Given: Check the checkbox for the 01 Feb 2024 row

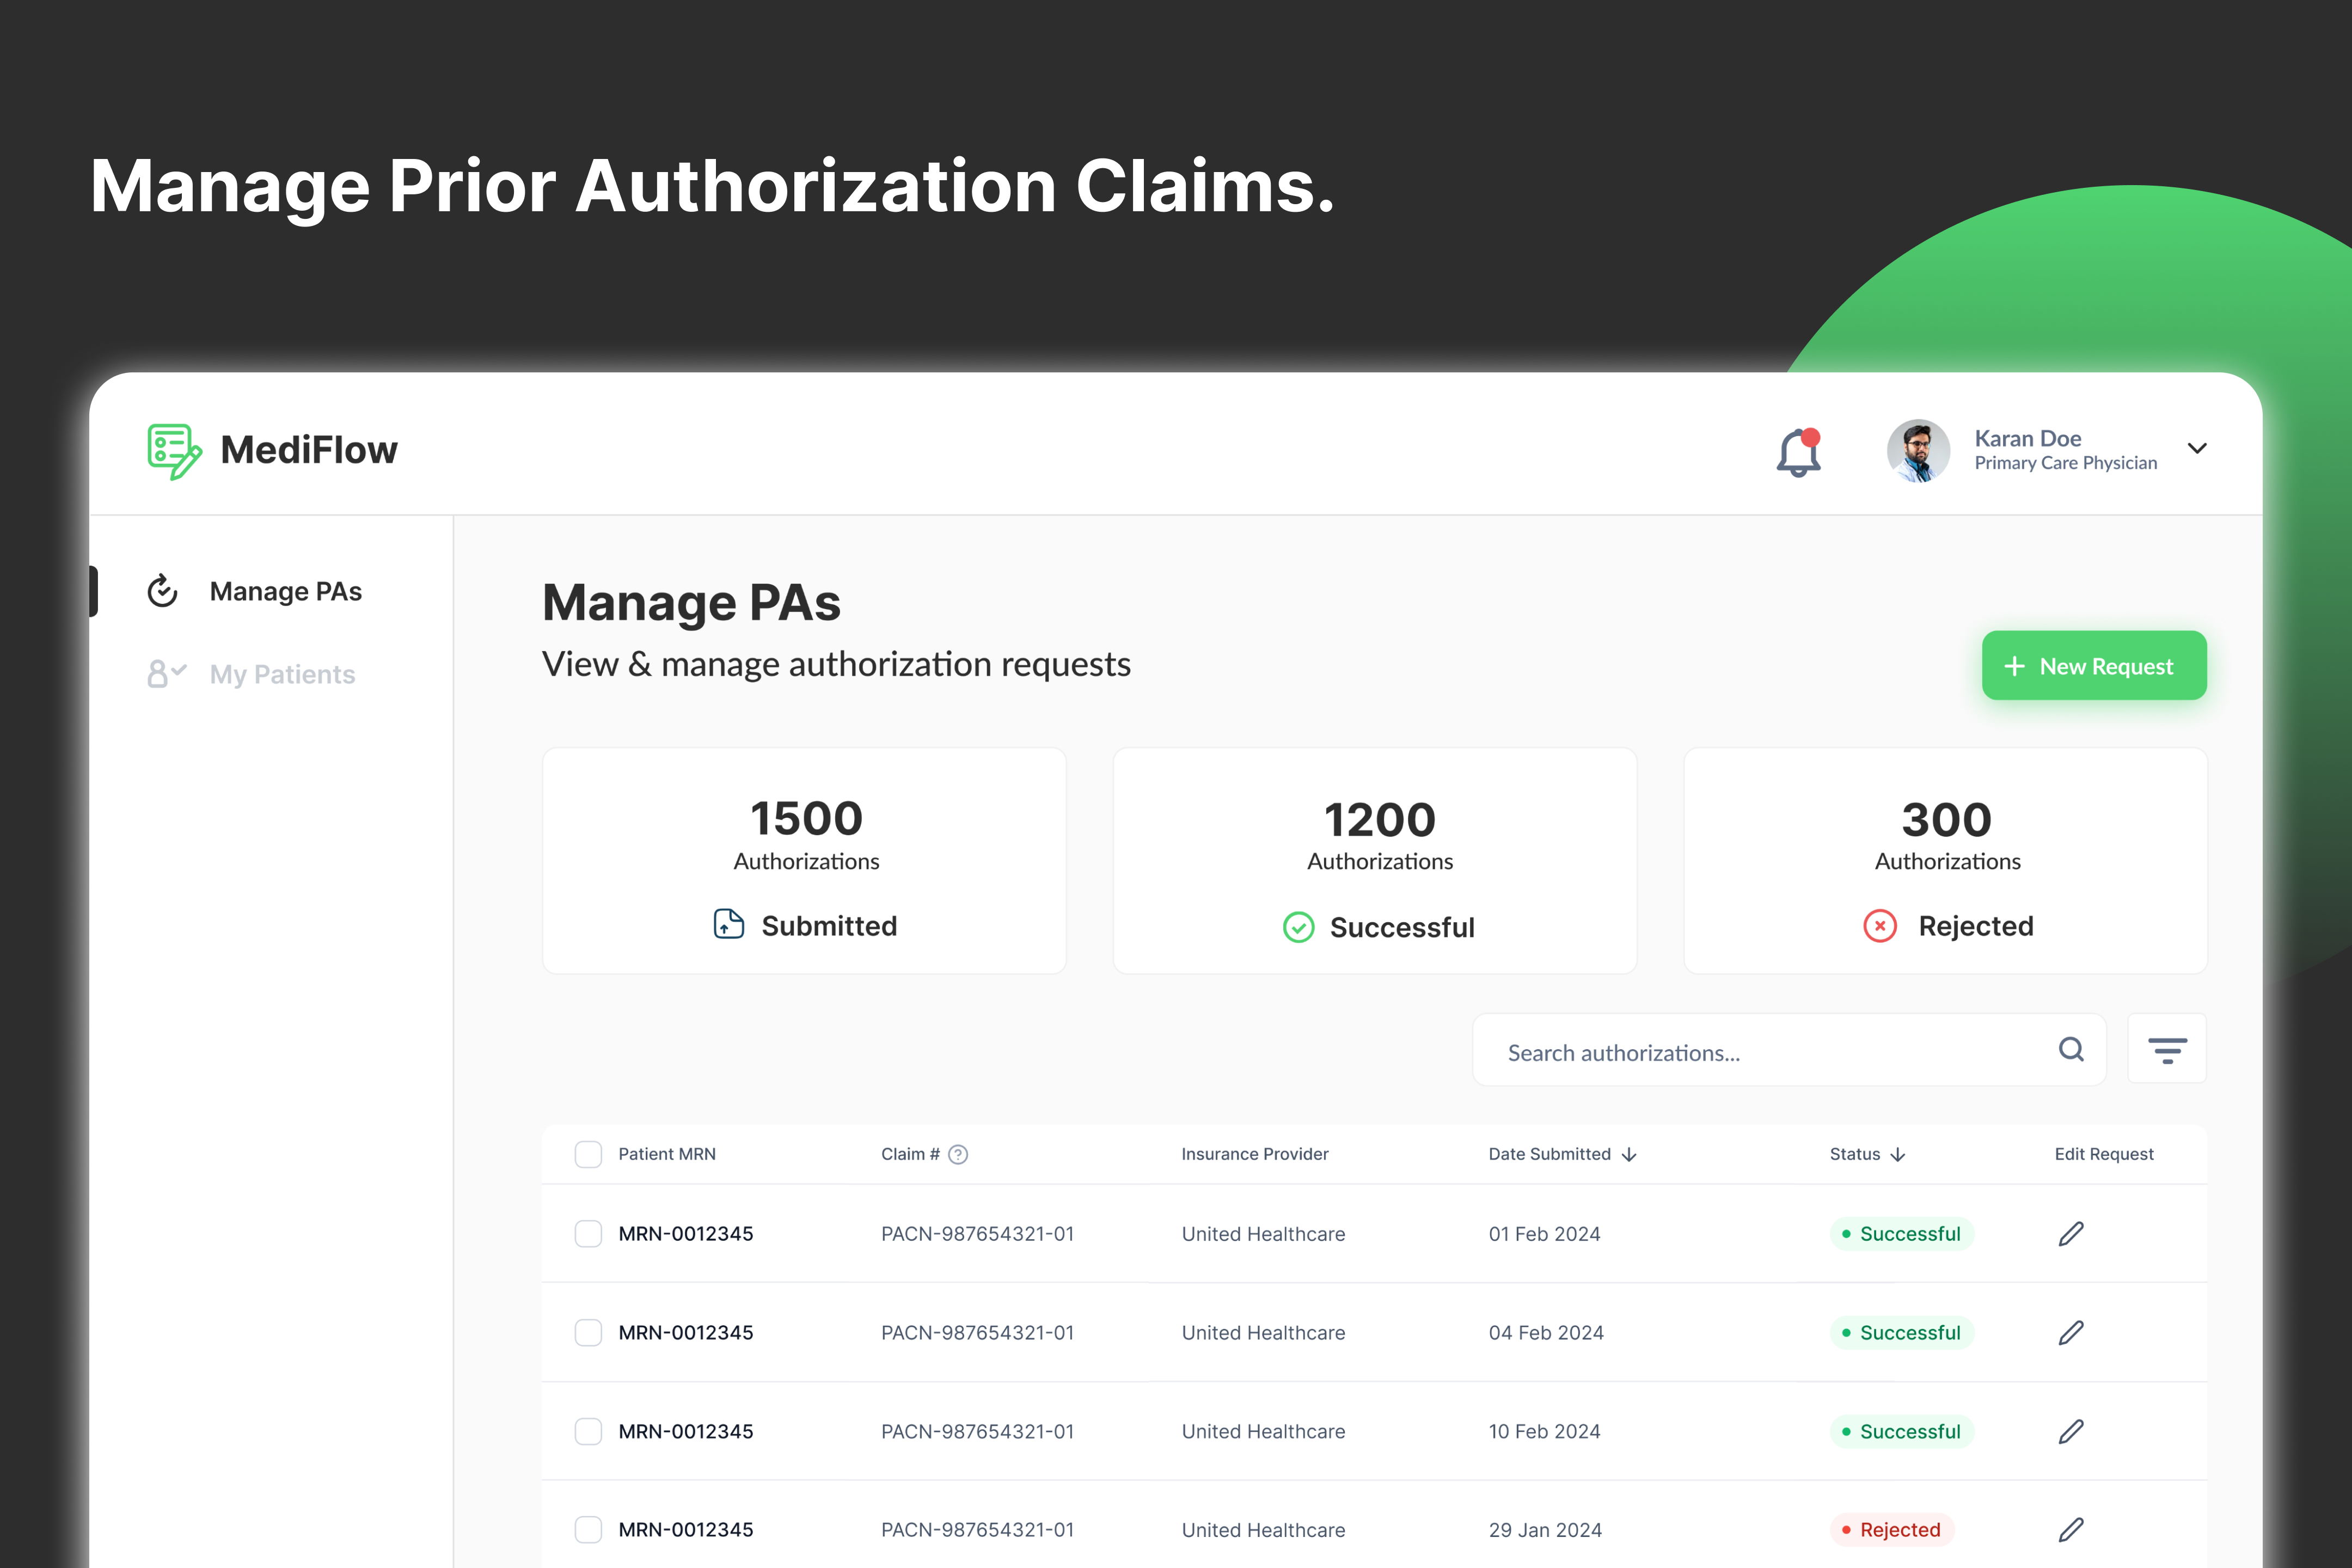Looking at the screenshot, I should coord(588,1233).
